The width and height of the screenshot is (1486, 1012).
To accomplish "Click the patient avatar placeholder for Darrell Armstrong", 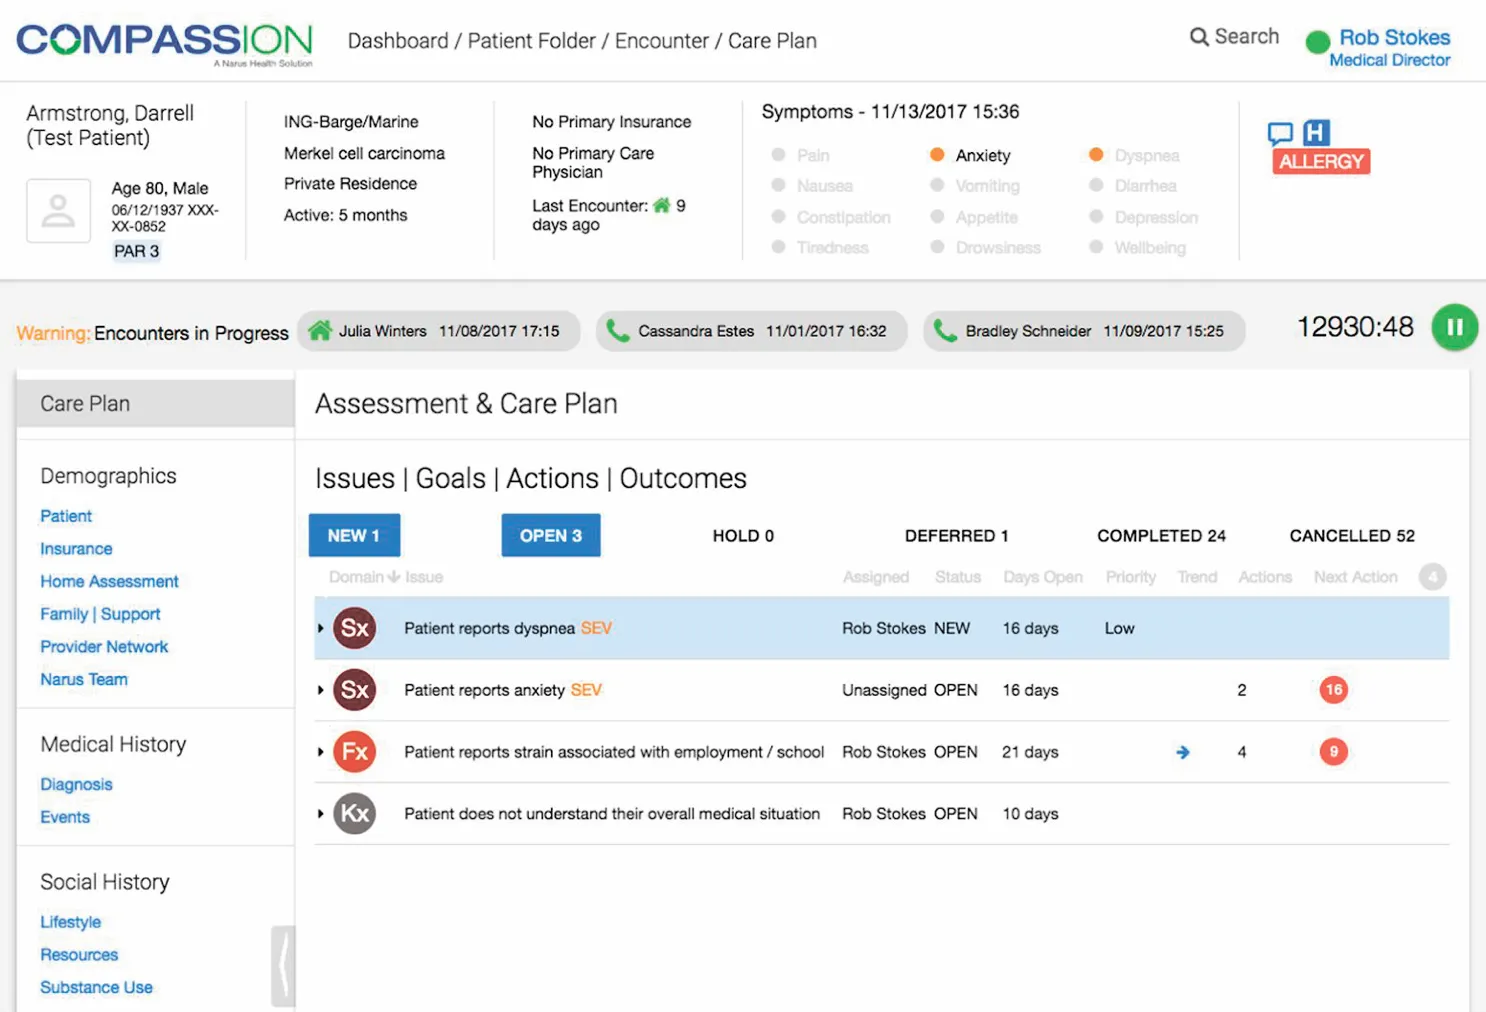I will coord(58,210).
